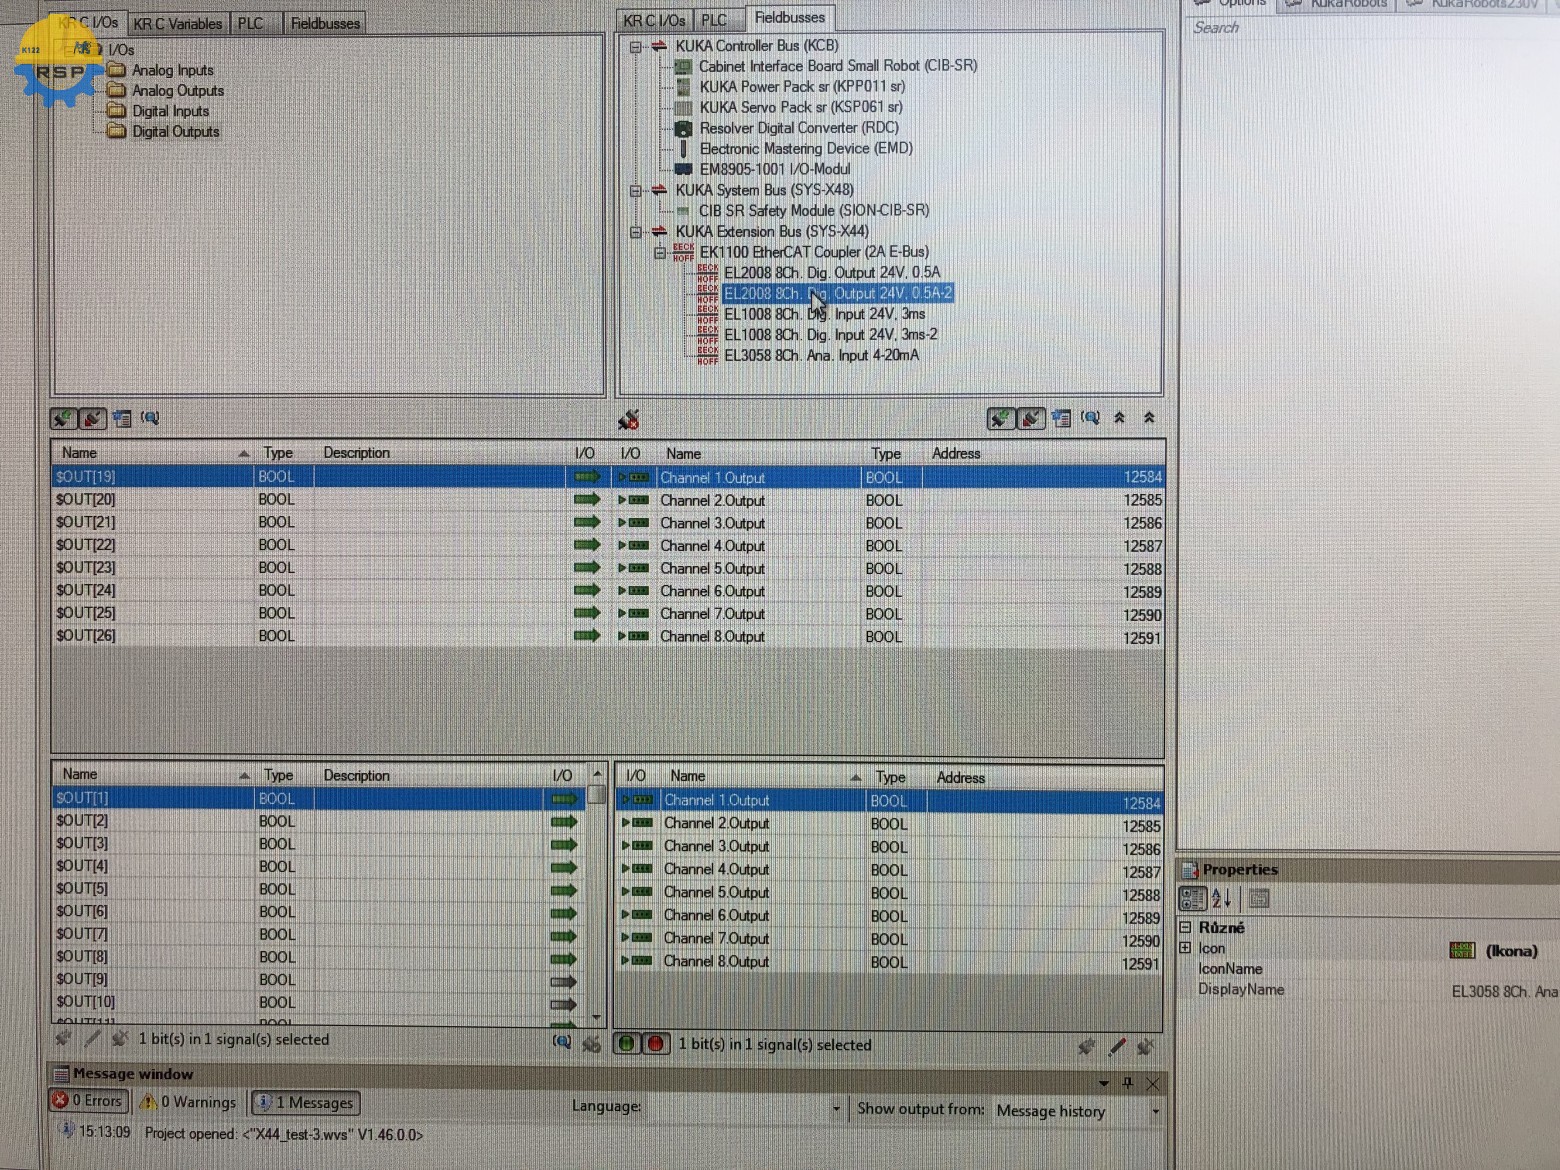Viewport: 1560px width, 1170px height.
Task: Click the search magnifier icon below the $OUT list
Action: pos(562,1042)
